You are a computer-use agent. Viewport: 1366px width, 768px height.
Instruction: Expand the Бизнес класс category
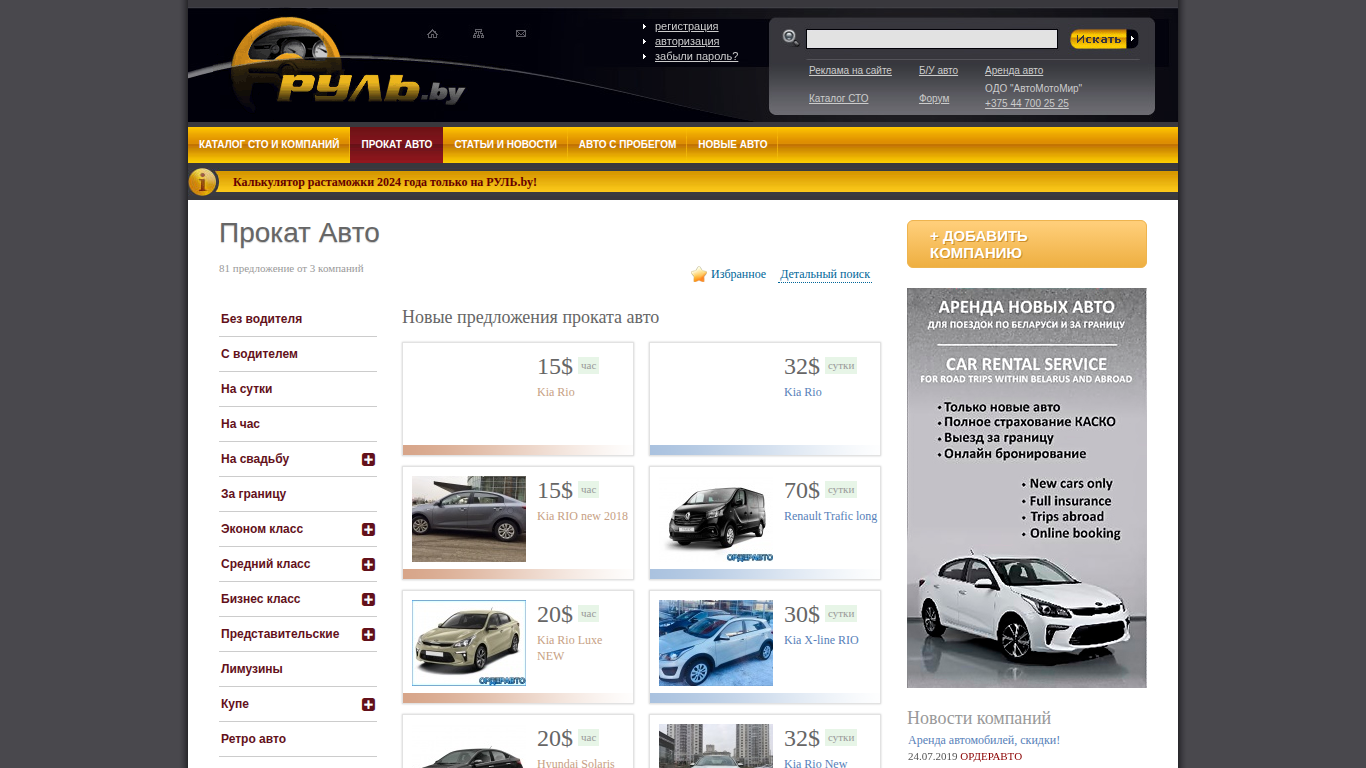(x=368, y=599)
